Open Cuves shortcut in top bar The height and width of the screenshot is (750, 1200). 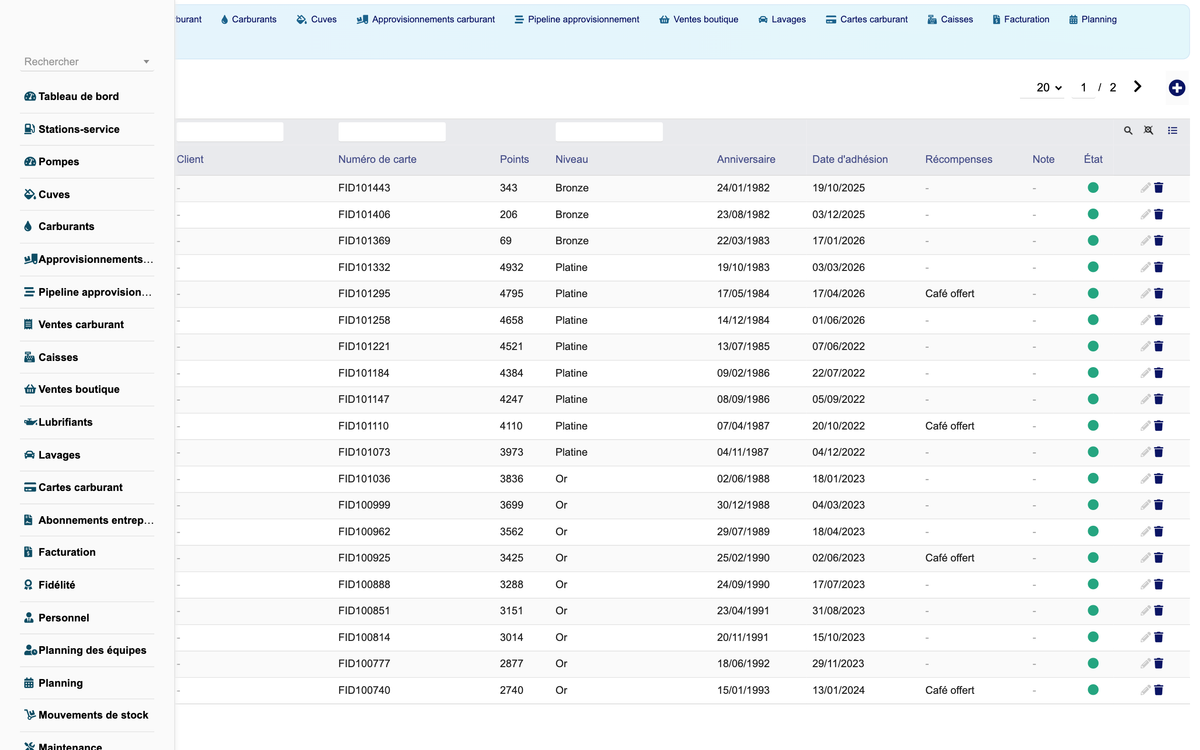[317, 19]
